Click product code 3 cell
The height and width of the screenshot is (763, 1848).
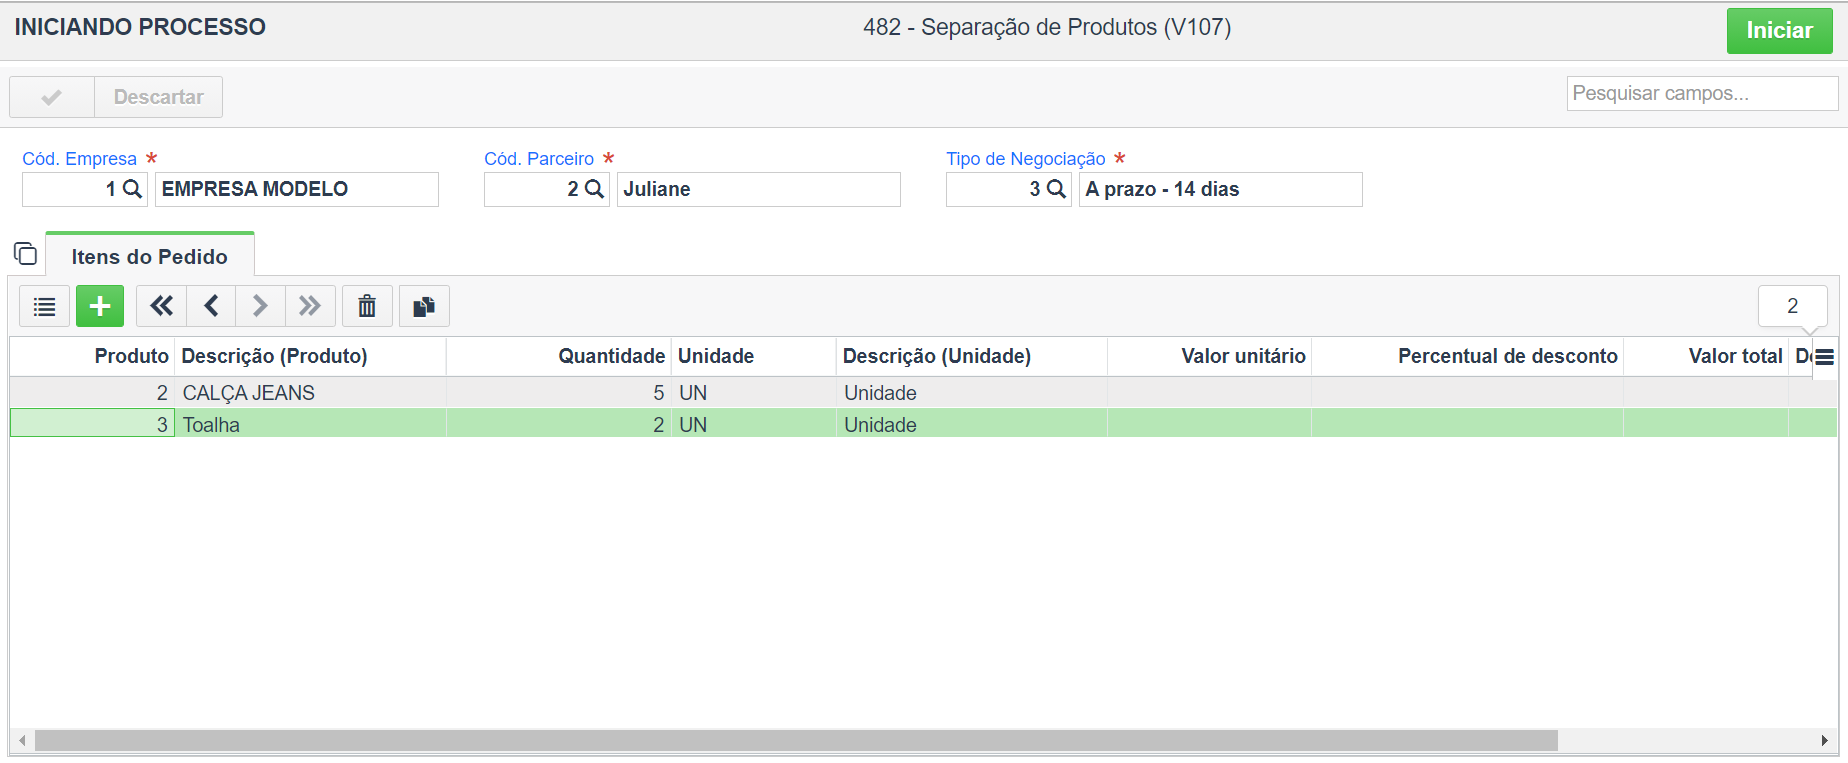point(93,425)
